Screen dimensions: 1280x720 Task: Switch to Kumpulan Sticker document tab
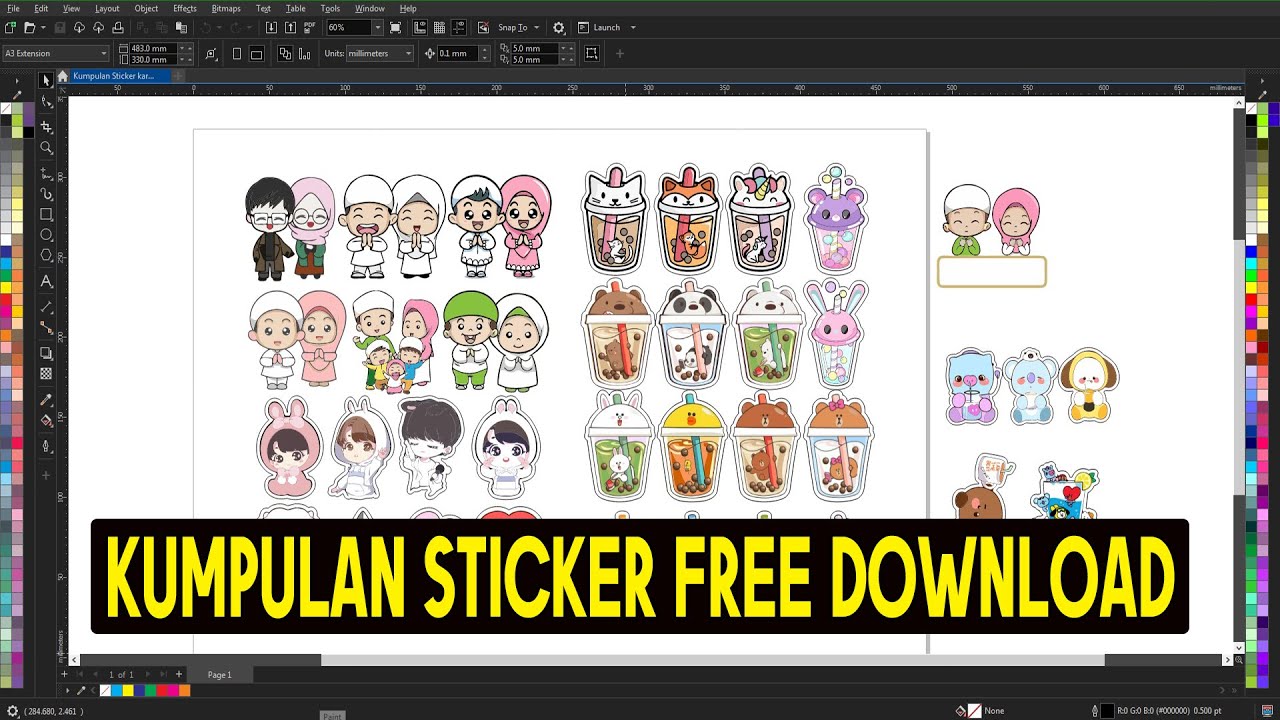click(120, 76)
